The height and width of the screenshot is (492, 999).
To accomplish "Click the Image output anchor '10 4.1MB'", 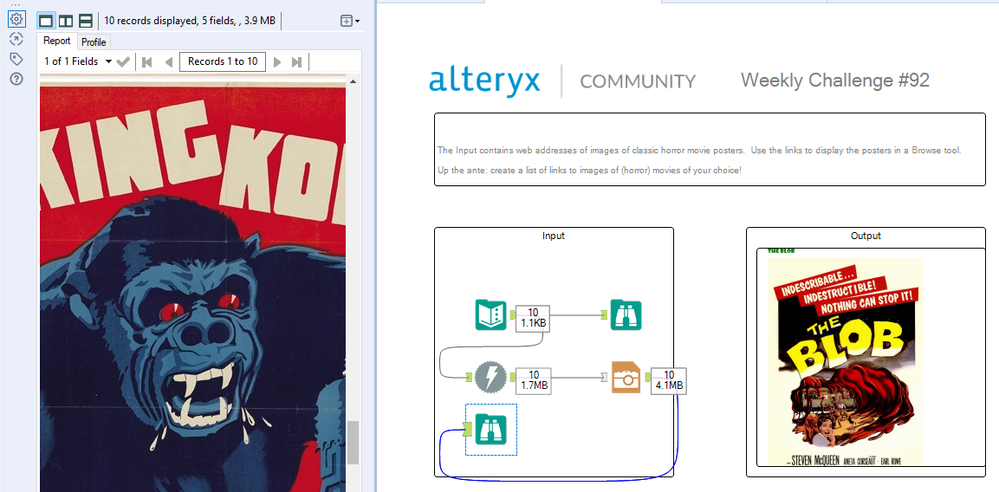I will click(x=669, y=380).
